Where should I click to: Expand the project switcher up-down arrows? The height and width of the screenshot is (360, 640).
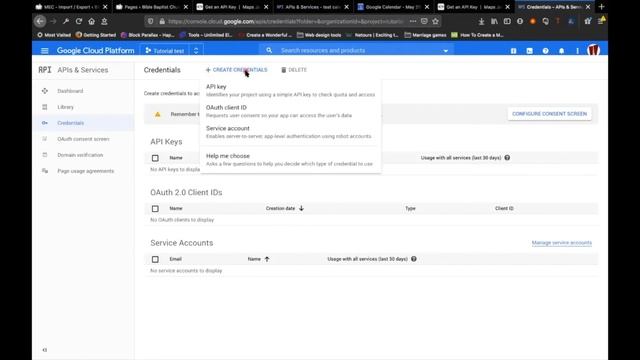point(196,51)
